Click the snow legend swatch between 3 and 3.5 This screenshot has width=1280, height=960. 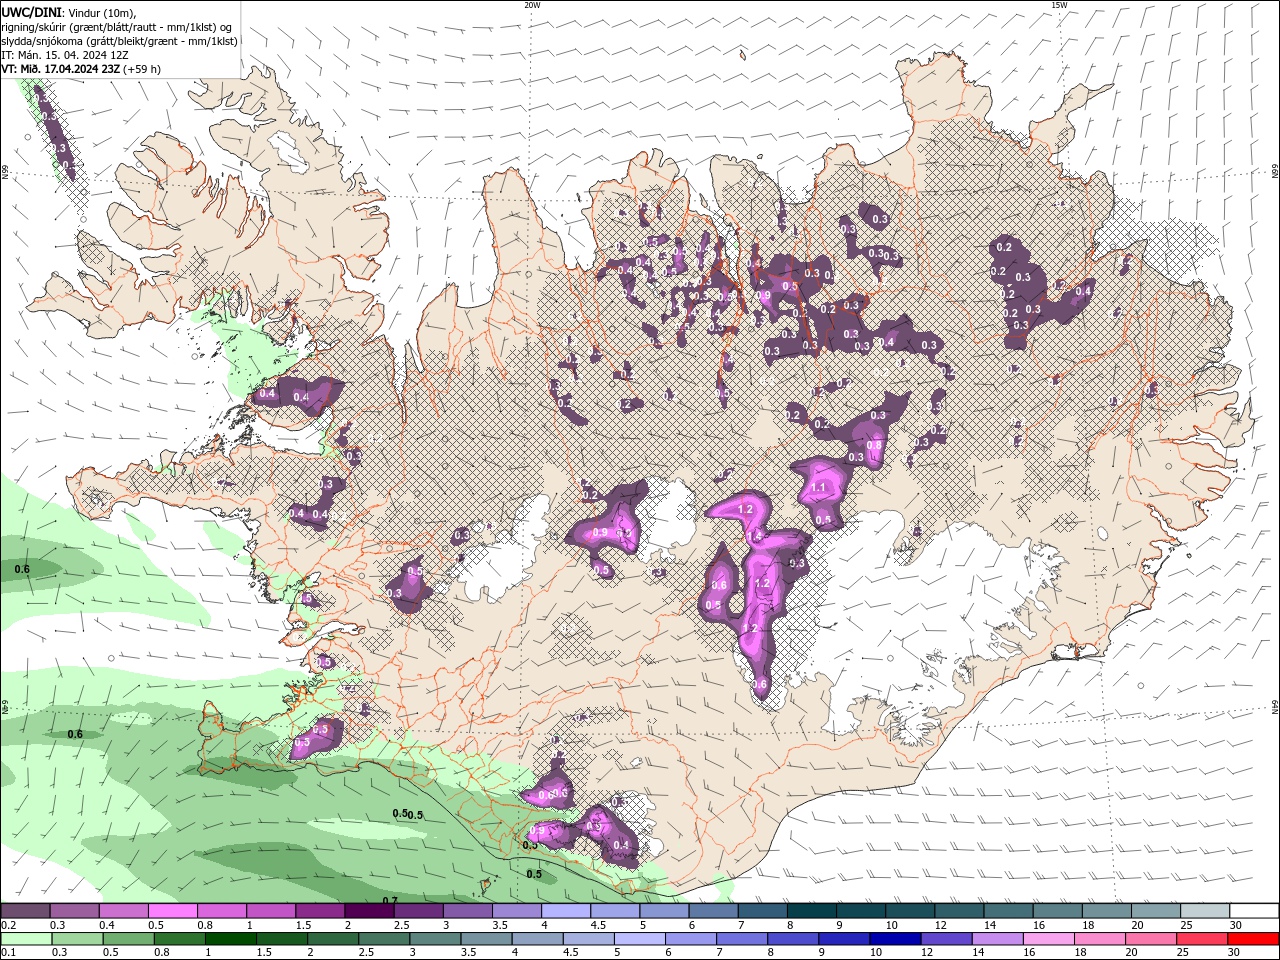468,911
